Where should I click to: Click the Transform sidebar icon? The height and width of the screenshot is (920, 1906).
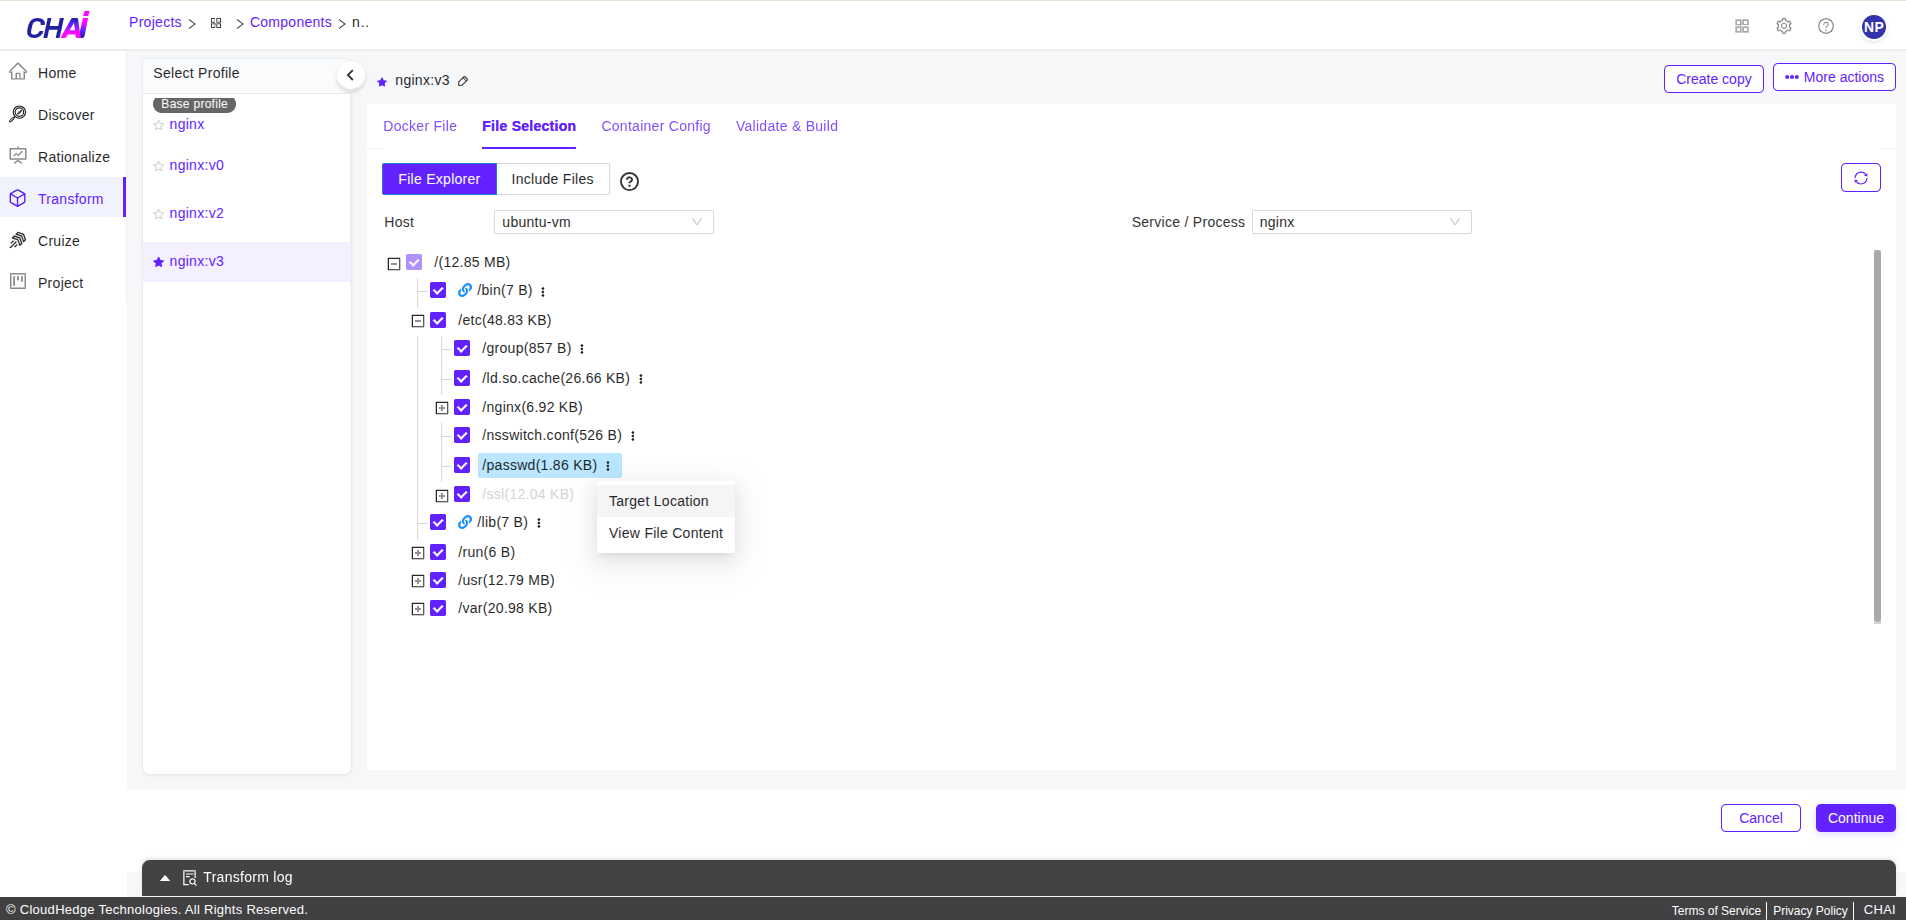tap(18, 198)
